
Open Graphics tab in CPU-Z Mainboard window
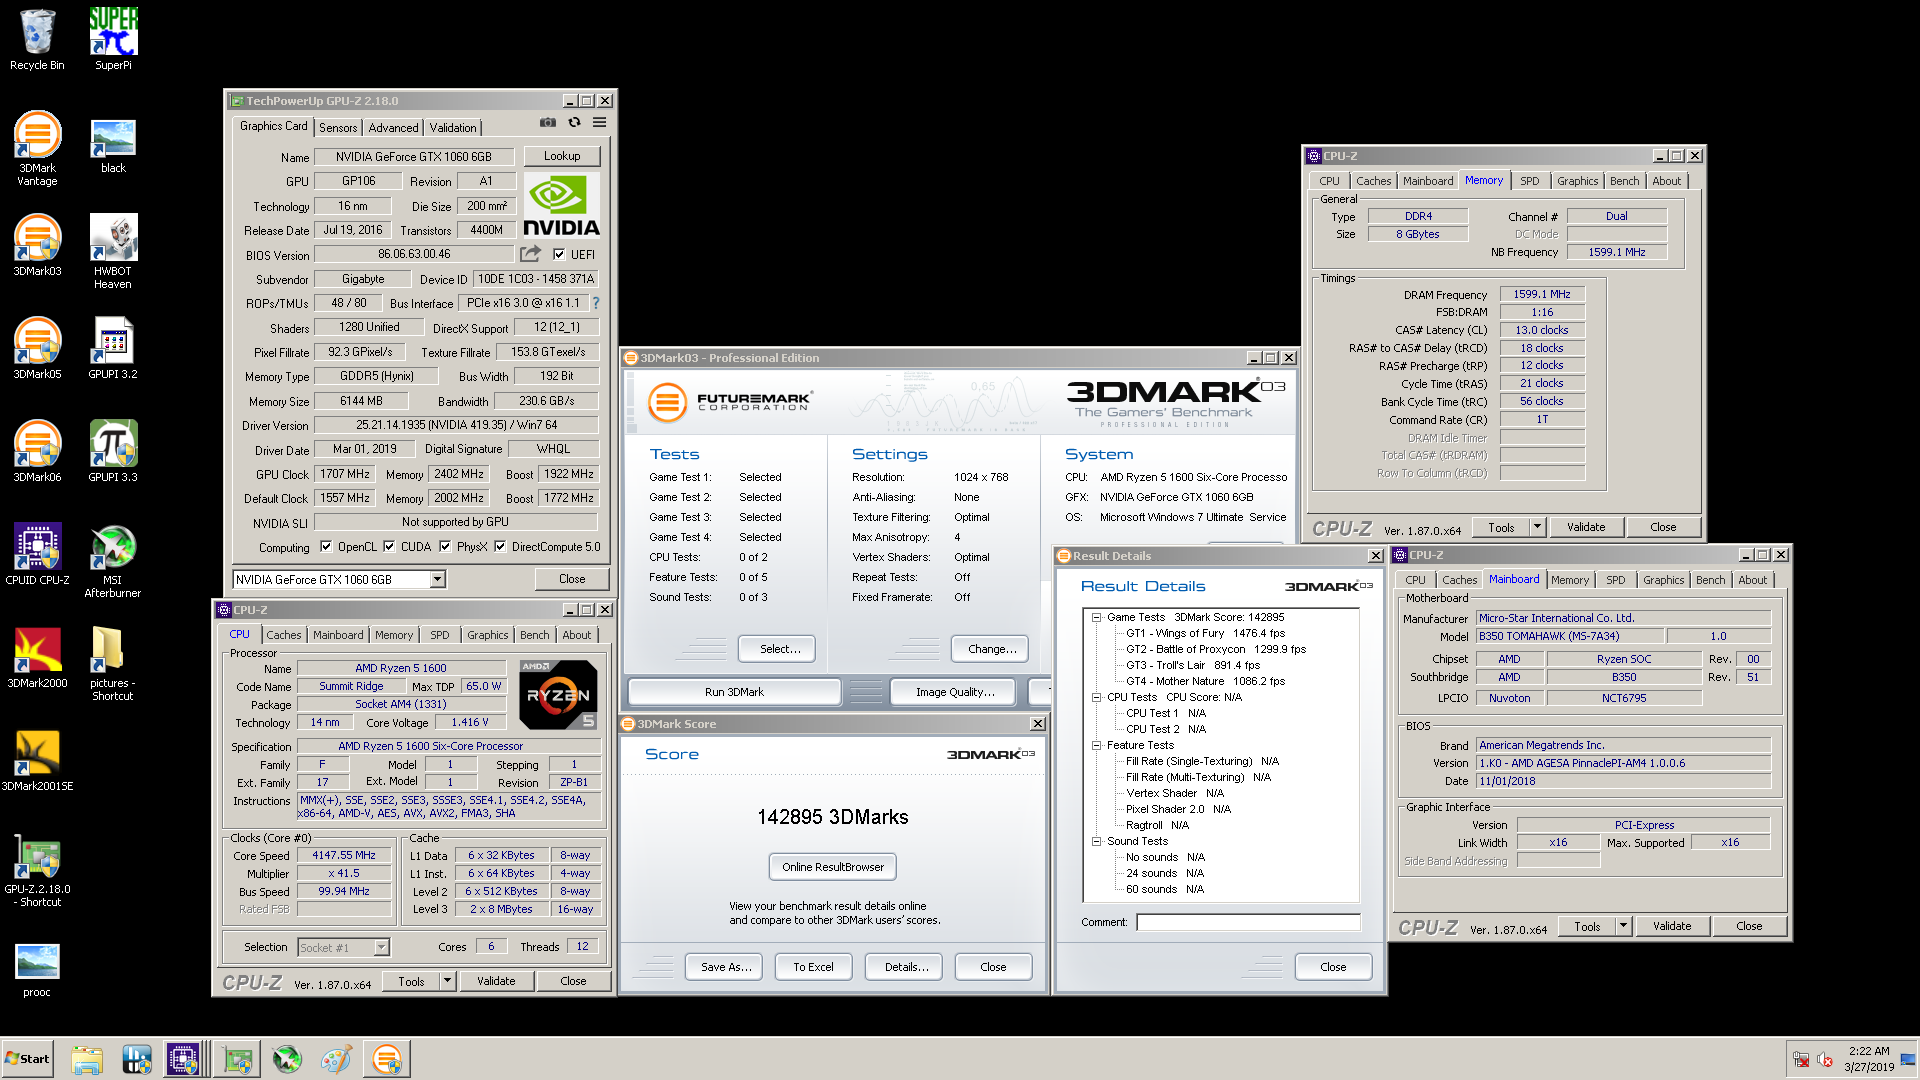(1664, 580)
